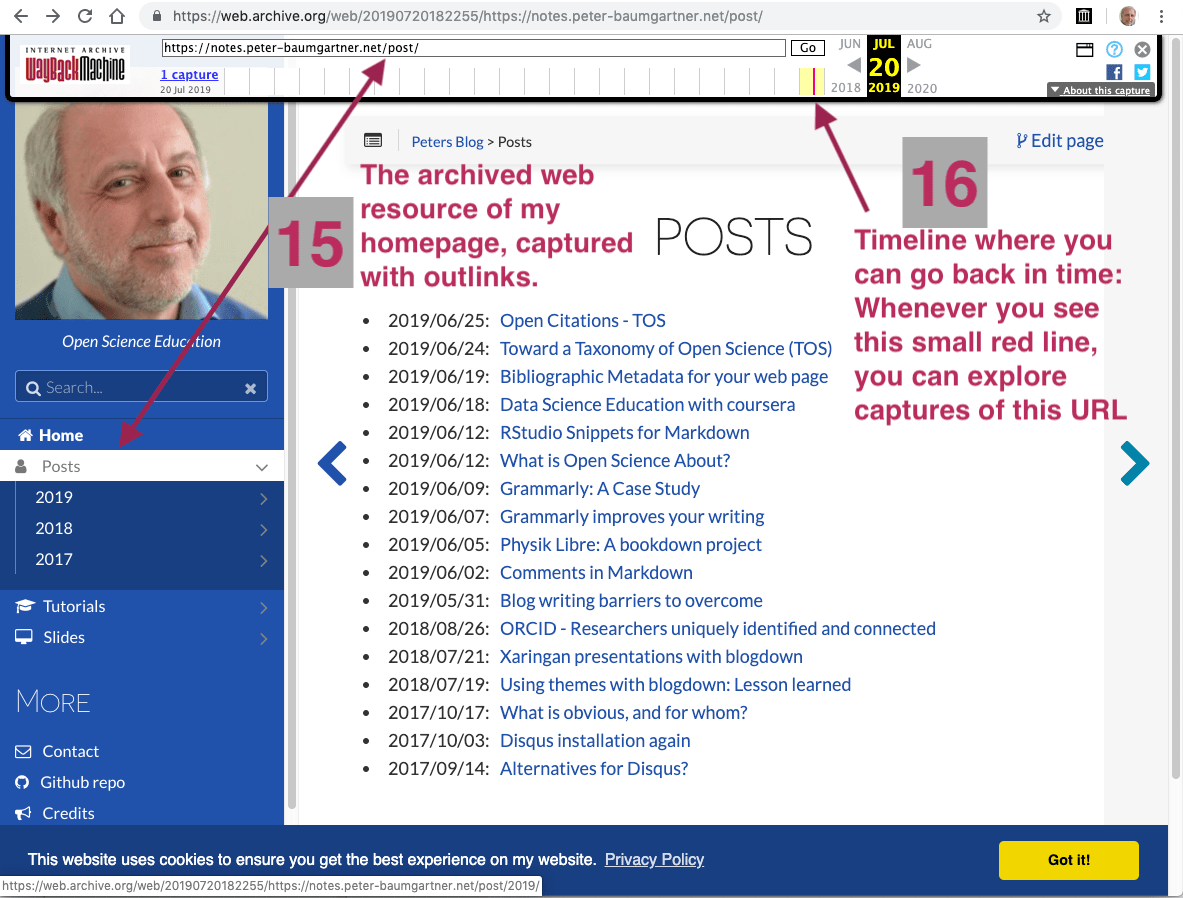Close the Wayback Machine toolbar
Image resolution: width=1183 pixels, height=898 pixels.
tap(1142, 49)
